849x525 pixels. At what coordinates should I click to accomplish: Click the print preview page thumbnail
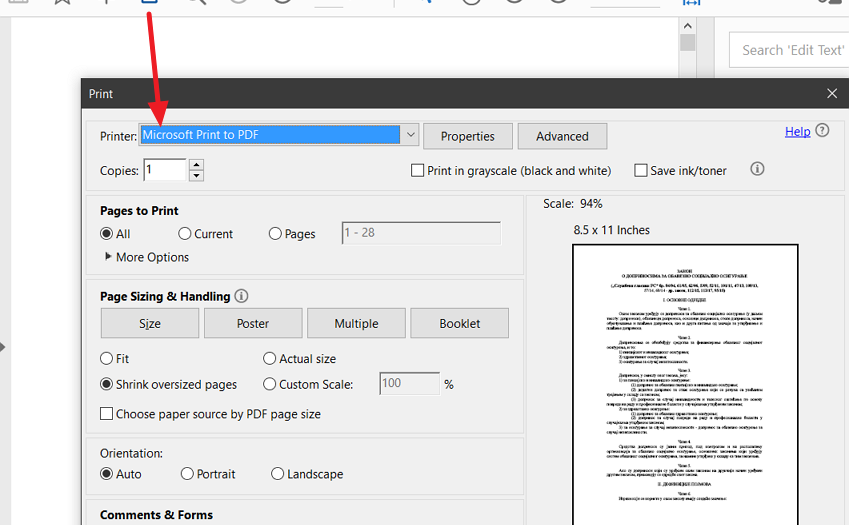685,384
